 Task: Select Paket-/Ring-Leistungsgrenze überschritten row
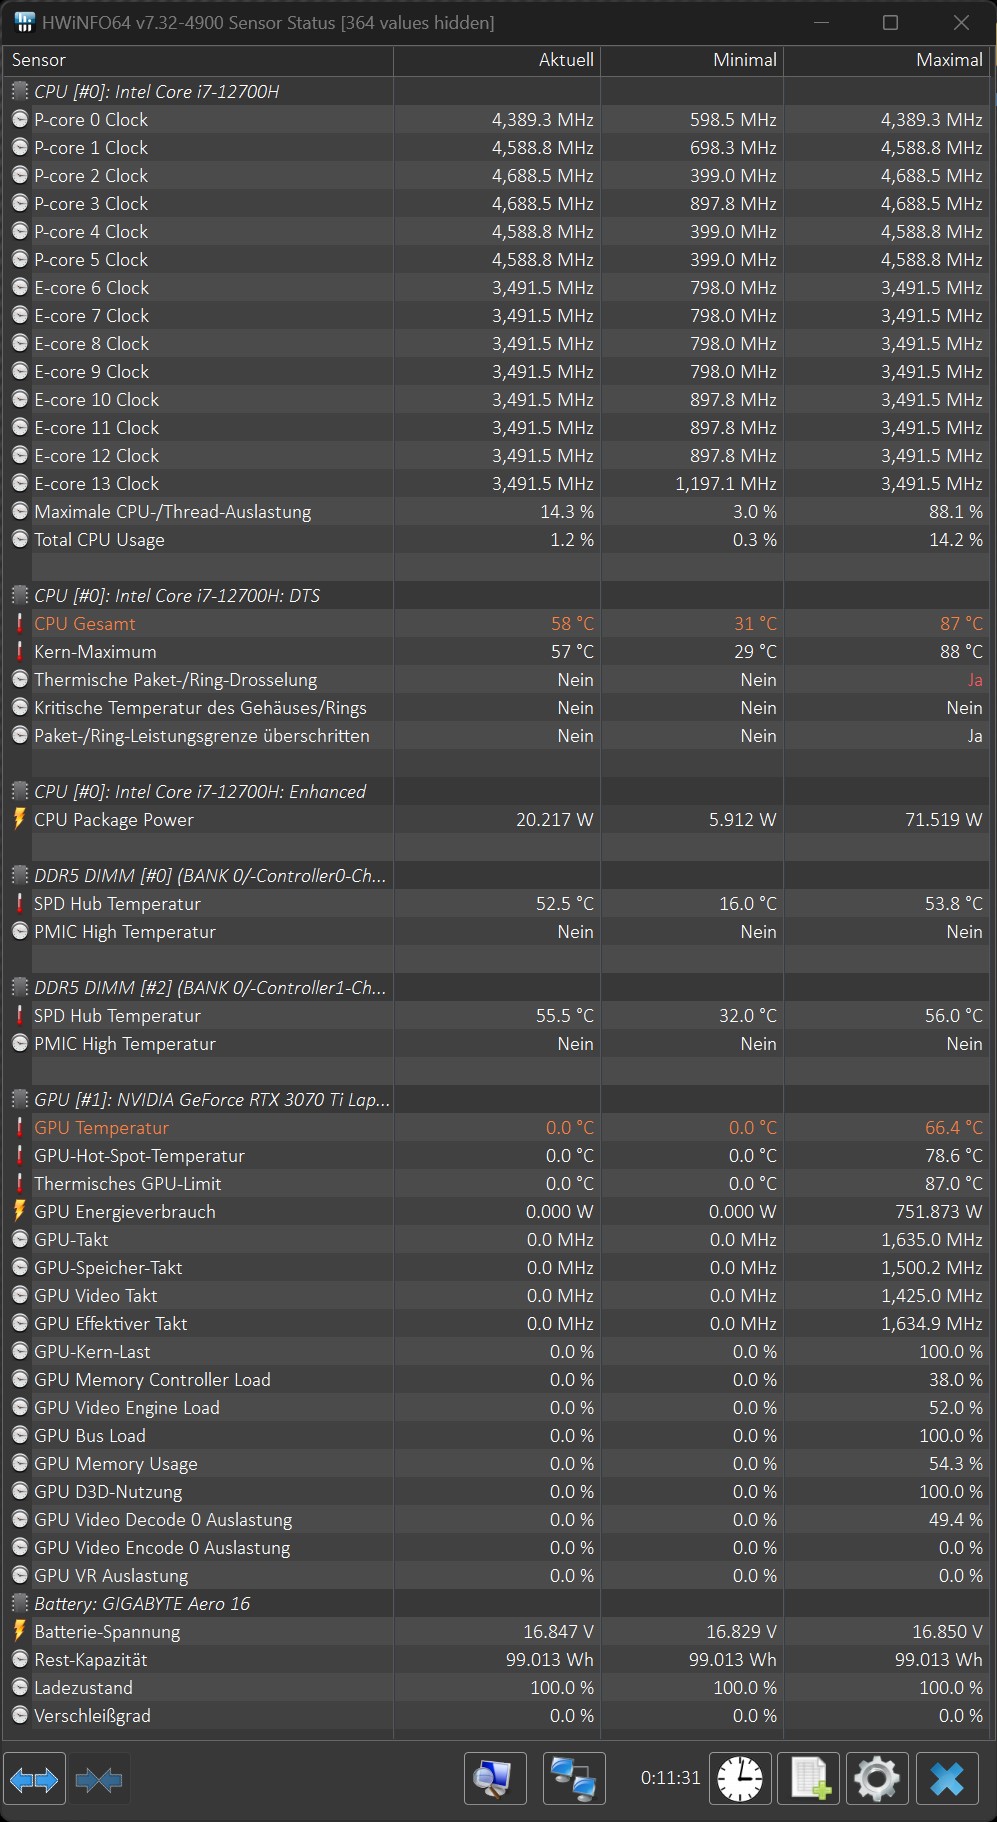pyautogui.click(x=497, y=735)
